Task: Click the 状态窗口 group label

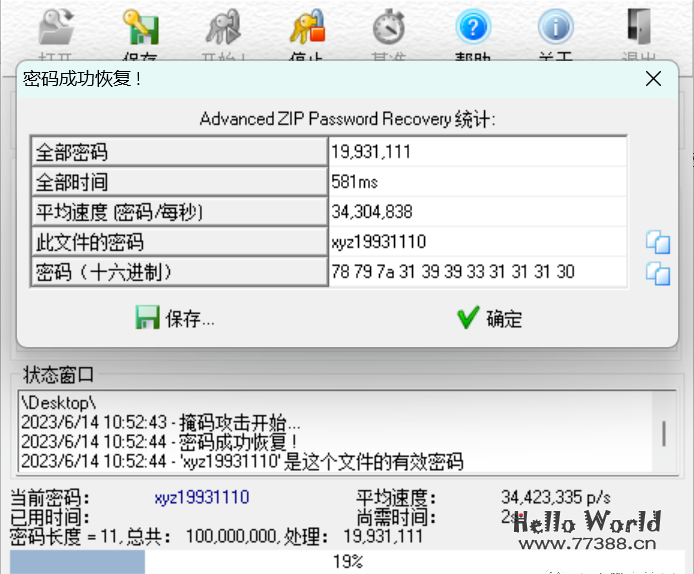Action: (58, 375)
